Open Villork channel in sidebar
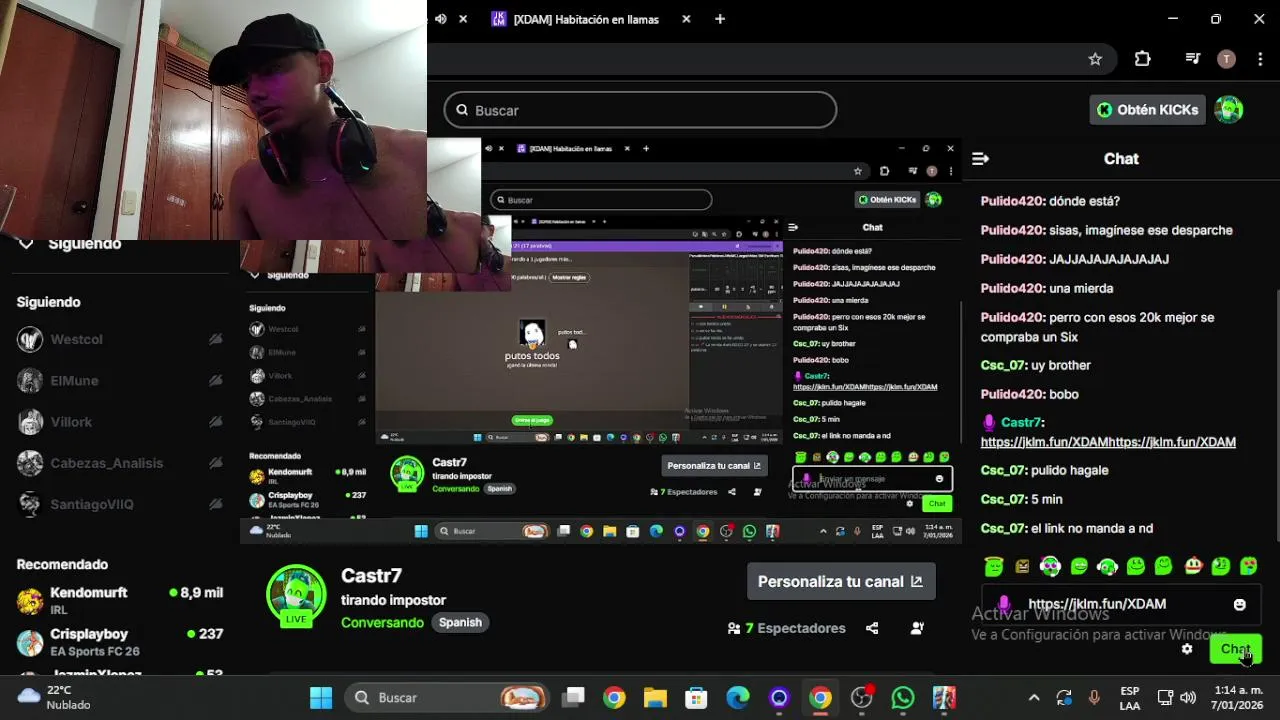Screen dimensions: 1280x720 point(70,422)
